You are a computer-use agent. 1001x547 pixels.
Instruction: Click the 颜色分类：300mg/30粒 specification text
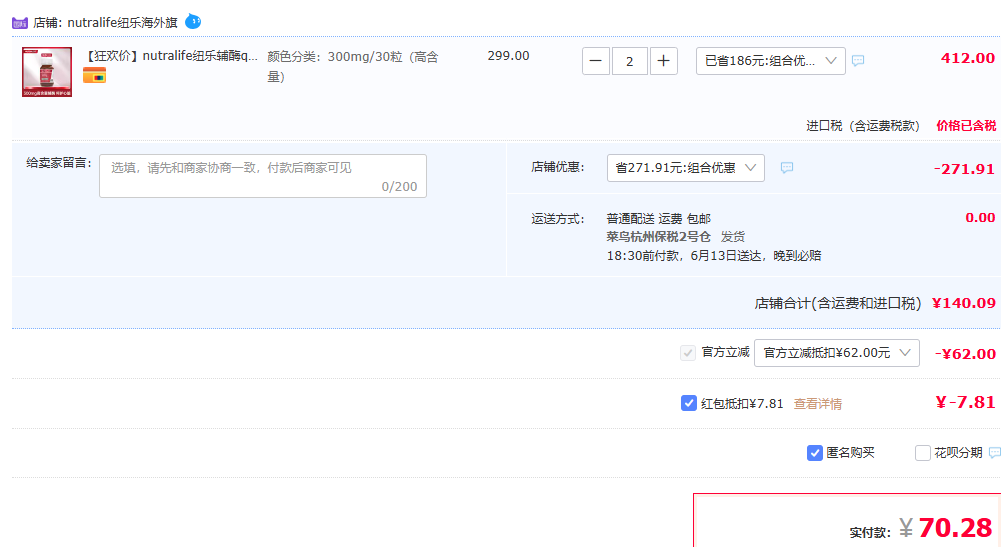coord(352,66)
